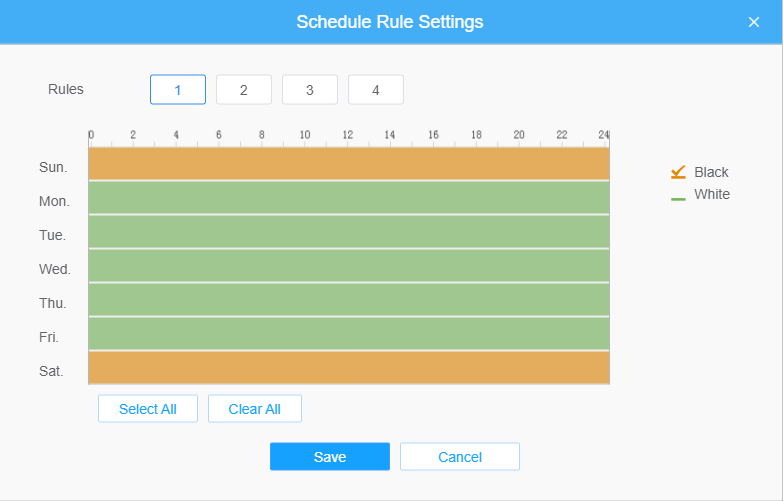The height and width of the screenshot is (501, 783).
Task: Select the Black list legend icon
Action: click(678, 172)
